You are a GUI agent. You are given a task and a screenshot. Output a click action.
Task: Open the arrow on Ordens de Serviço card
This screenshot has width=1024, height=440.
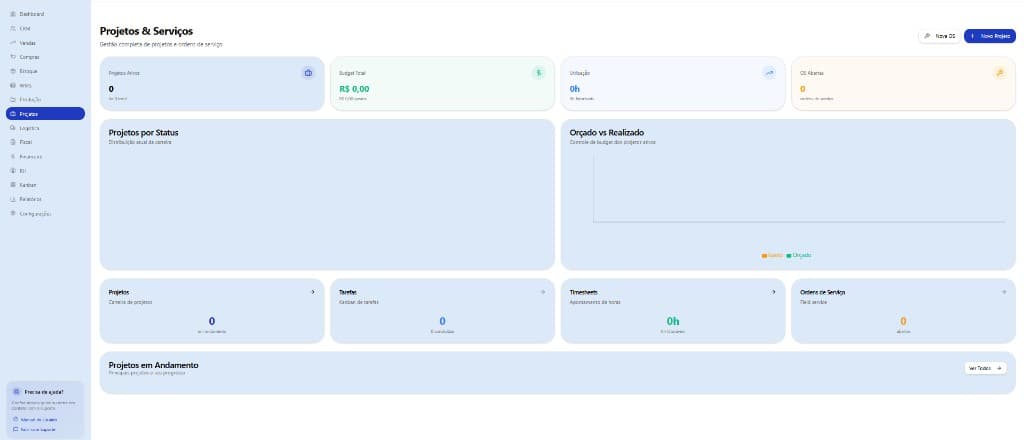[1004, 292]
